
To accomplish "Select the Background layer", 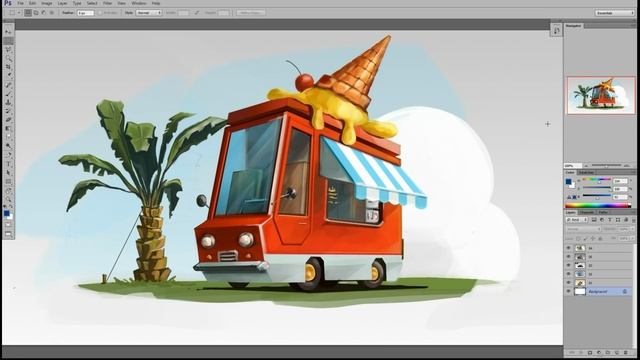I will (598, 291).
